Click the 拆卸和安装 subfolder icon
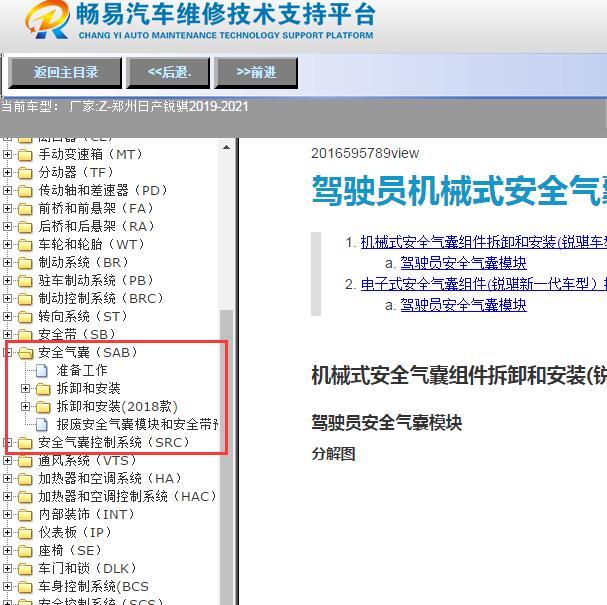607x605 pixels. (x=43, y=389)
